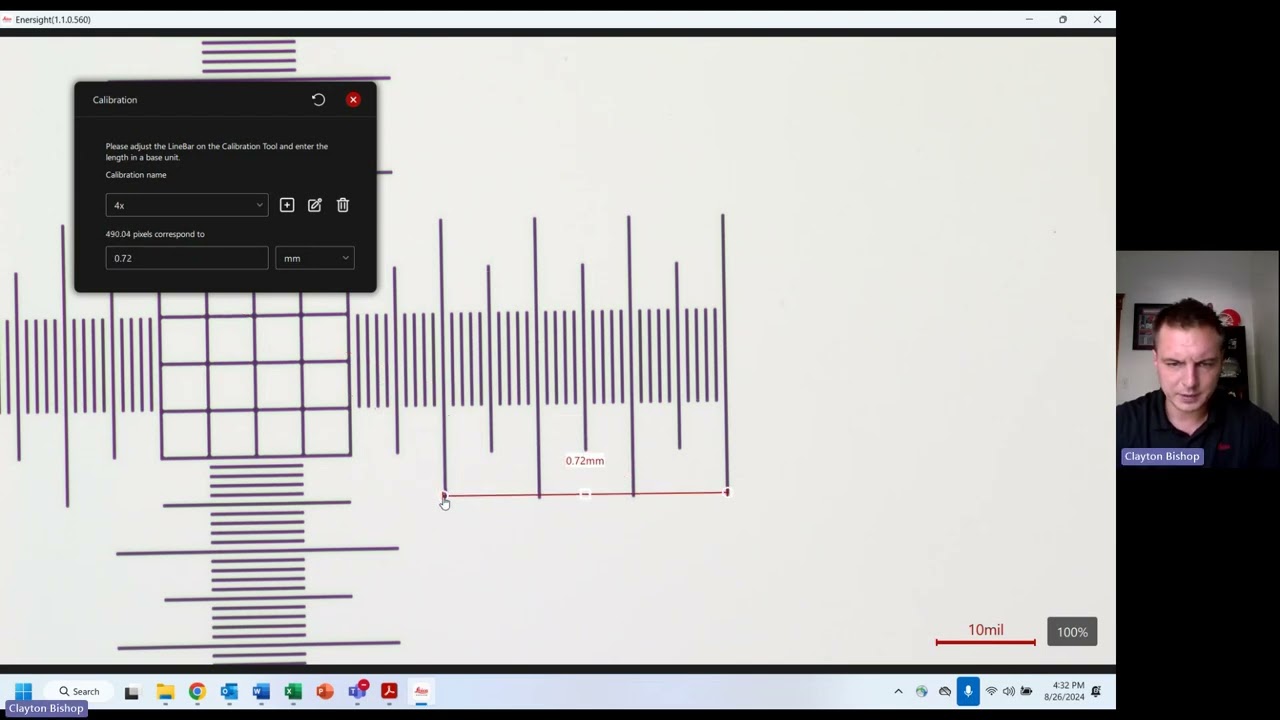Open Microsoft Word from the taskbar

tap(261, 691)
